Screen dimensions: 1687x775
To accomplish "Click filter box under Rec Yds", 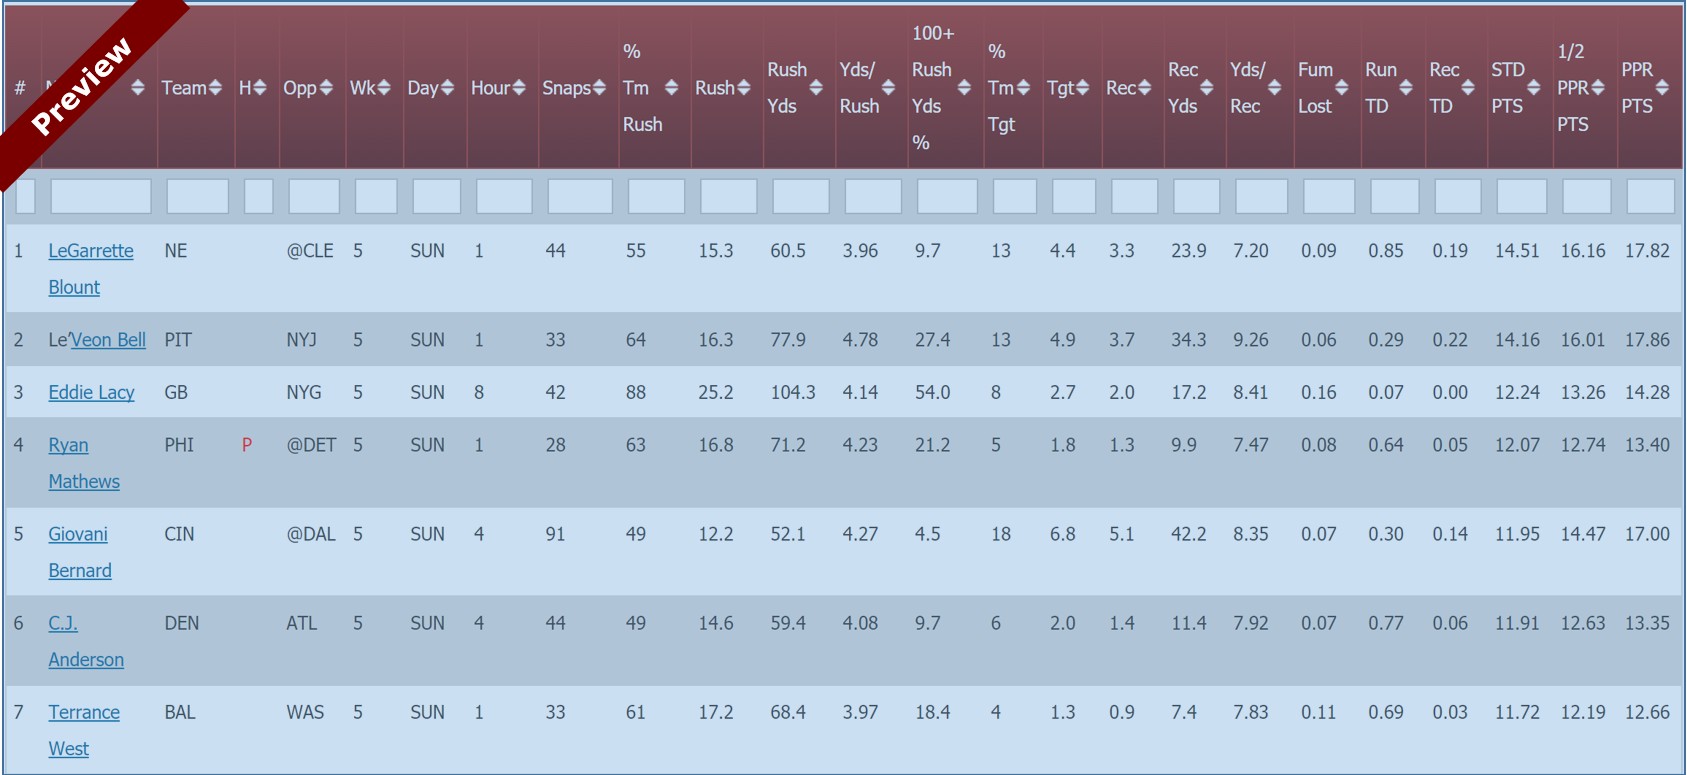I will pyautogui.click(x=1195, y=196).
